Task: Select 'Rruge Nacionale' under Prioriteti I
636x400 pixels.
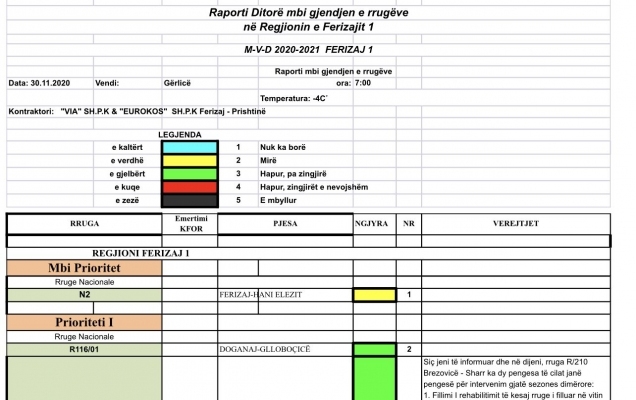Action: [84, 337]
